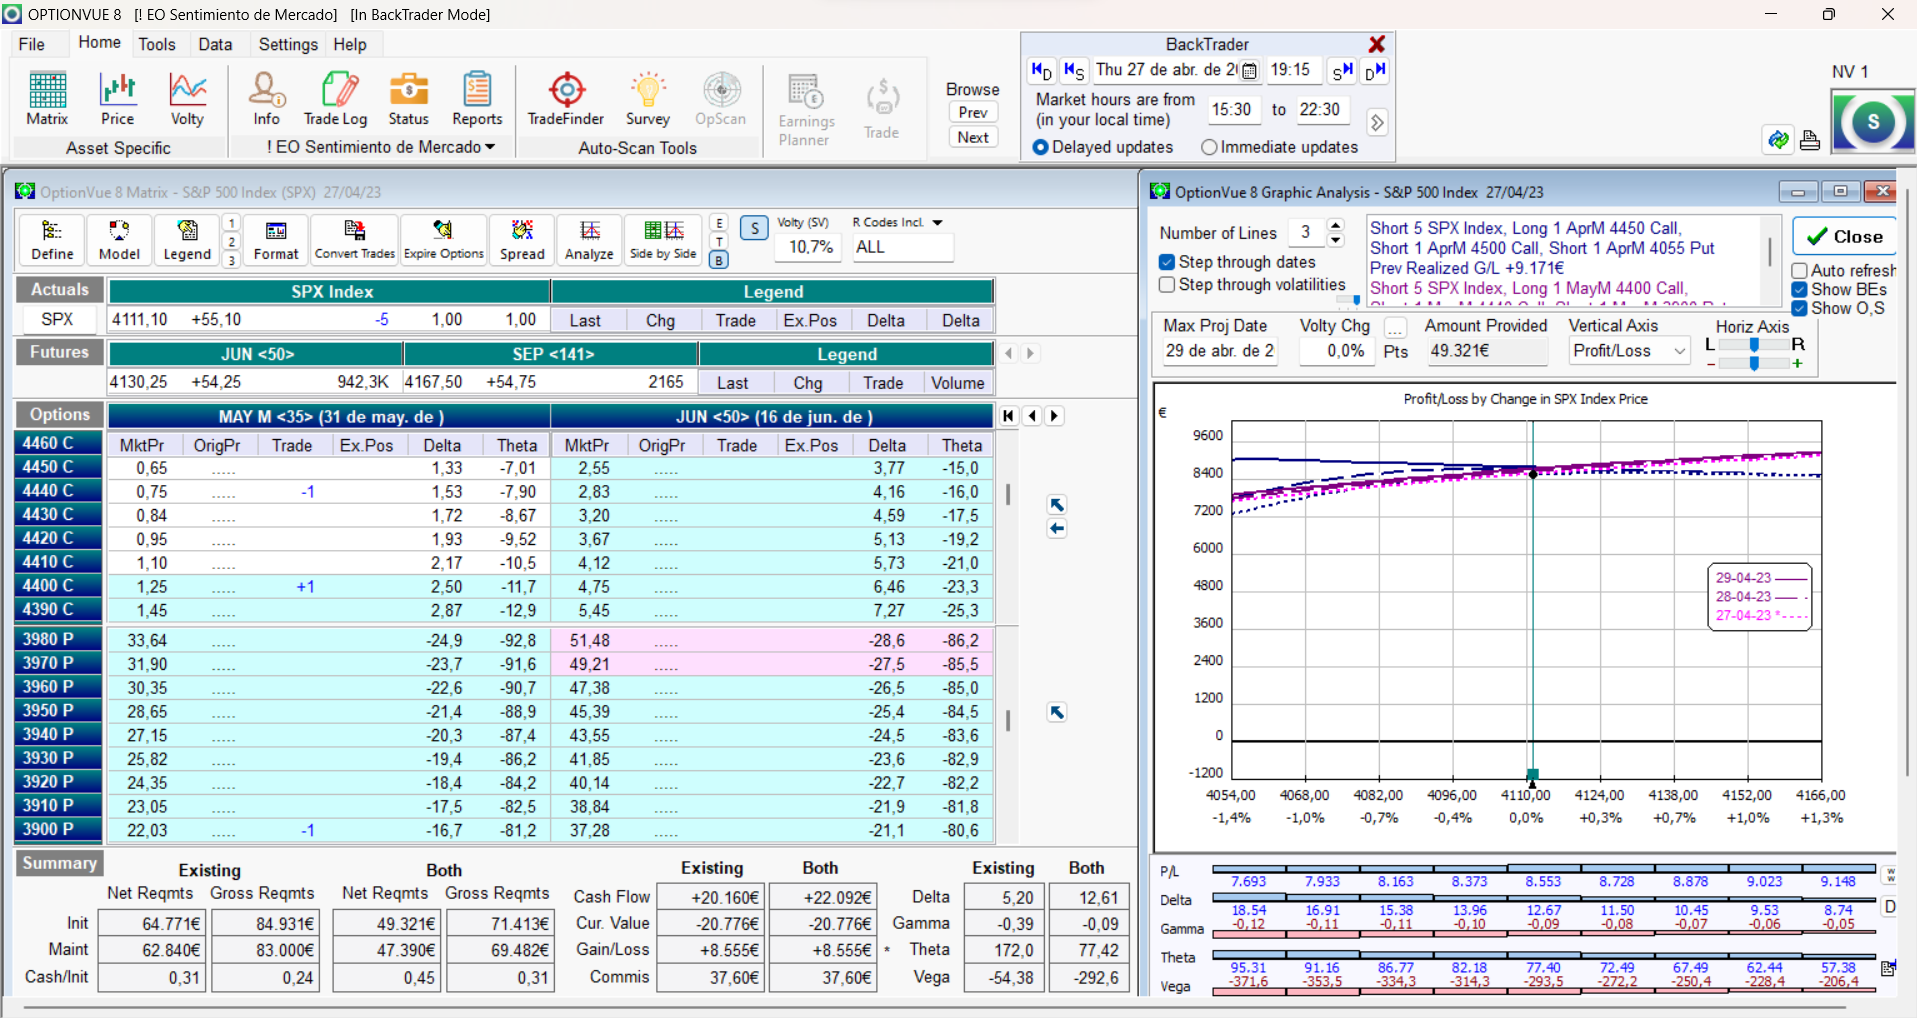The height and width of the screenshot is (1018, 1917).
Task: Adjust the lower Horiz Axis slider
Action: pos(1754,364)
